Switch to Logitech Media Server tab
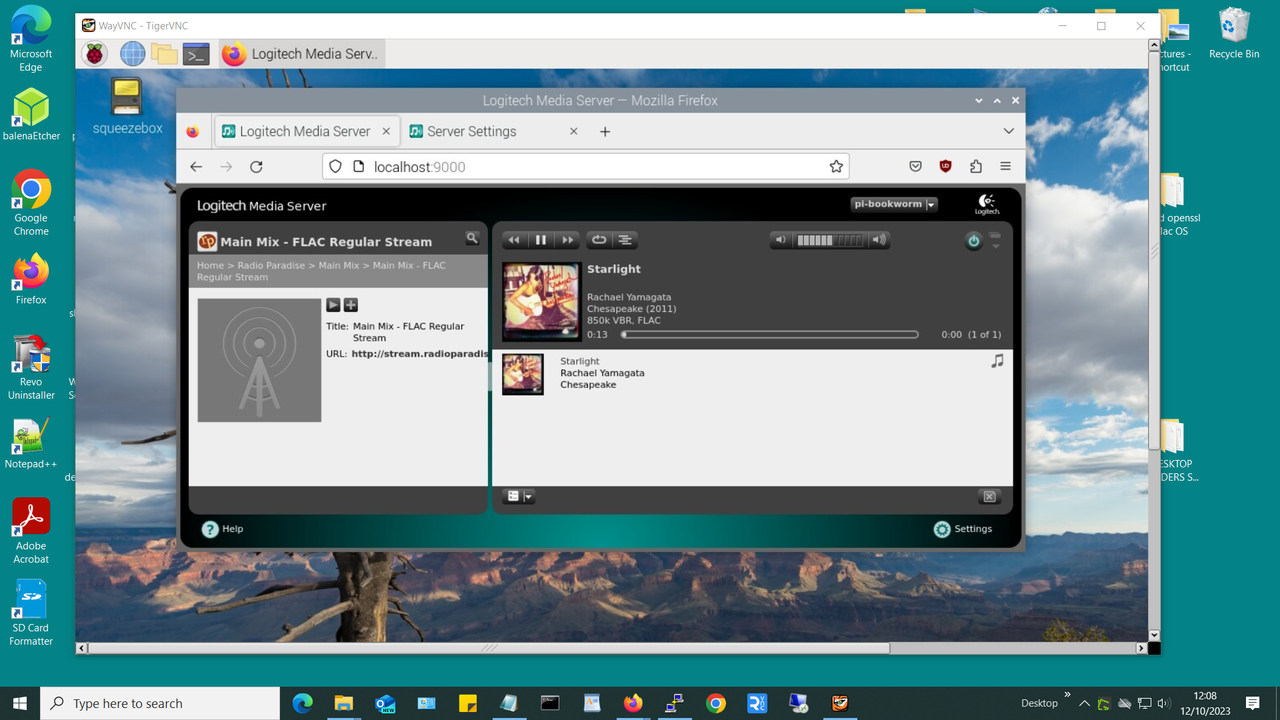The height and width of the screenshot is (720, 1280). (x=306, y=131)
